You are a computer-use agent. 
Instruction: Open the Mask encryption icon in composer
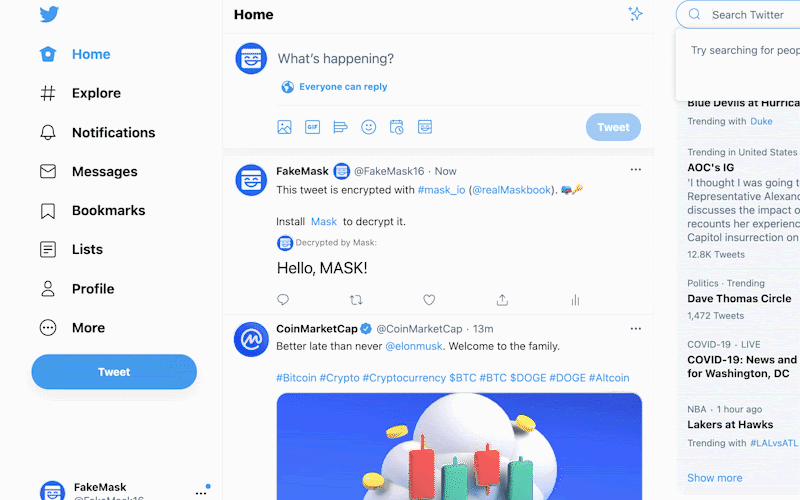(424, 127)
